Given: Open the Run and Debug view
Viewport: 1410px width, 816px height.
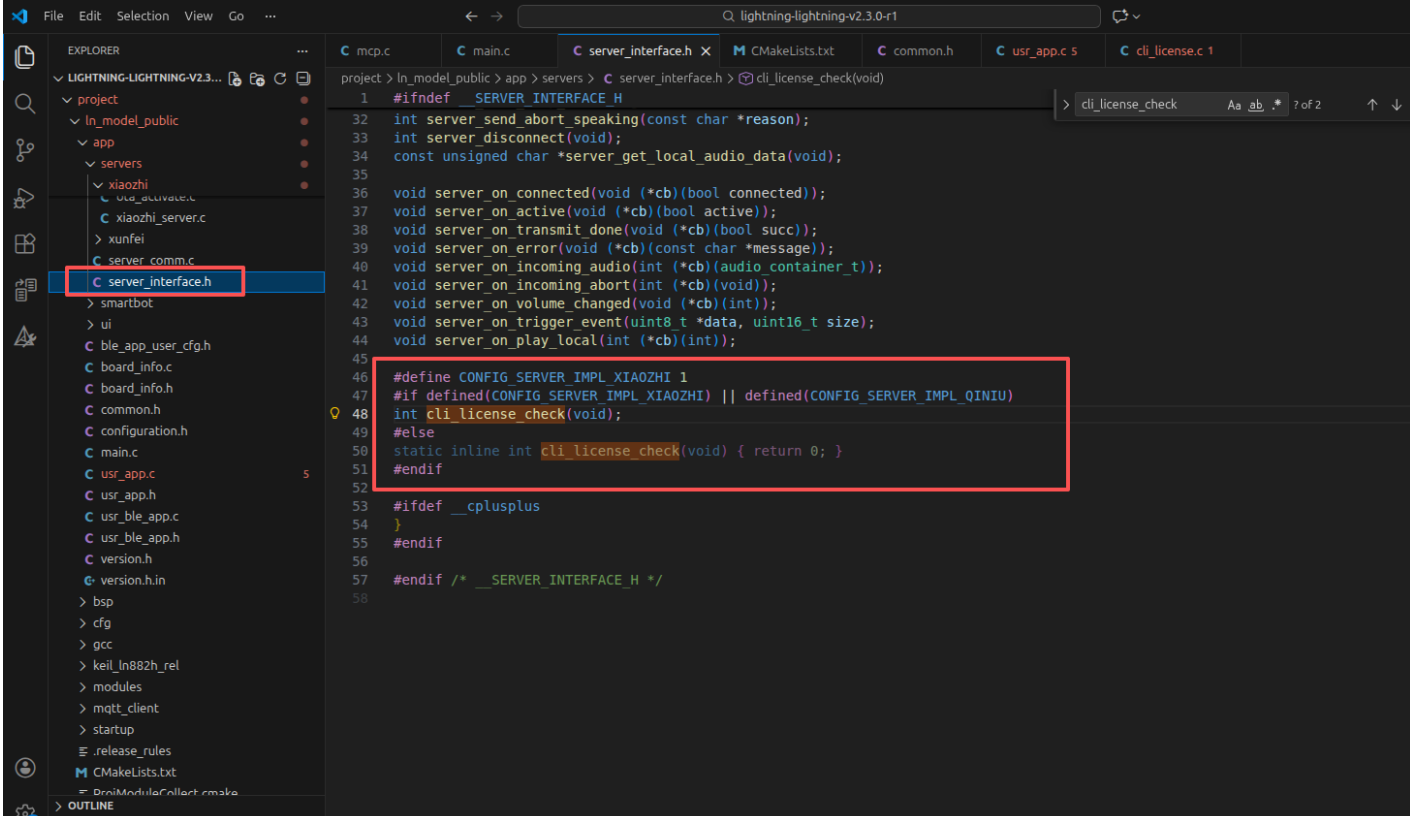Looking at the screenshot, I should point(25,197).
